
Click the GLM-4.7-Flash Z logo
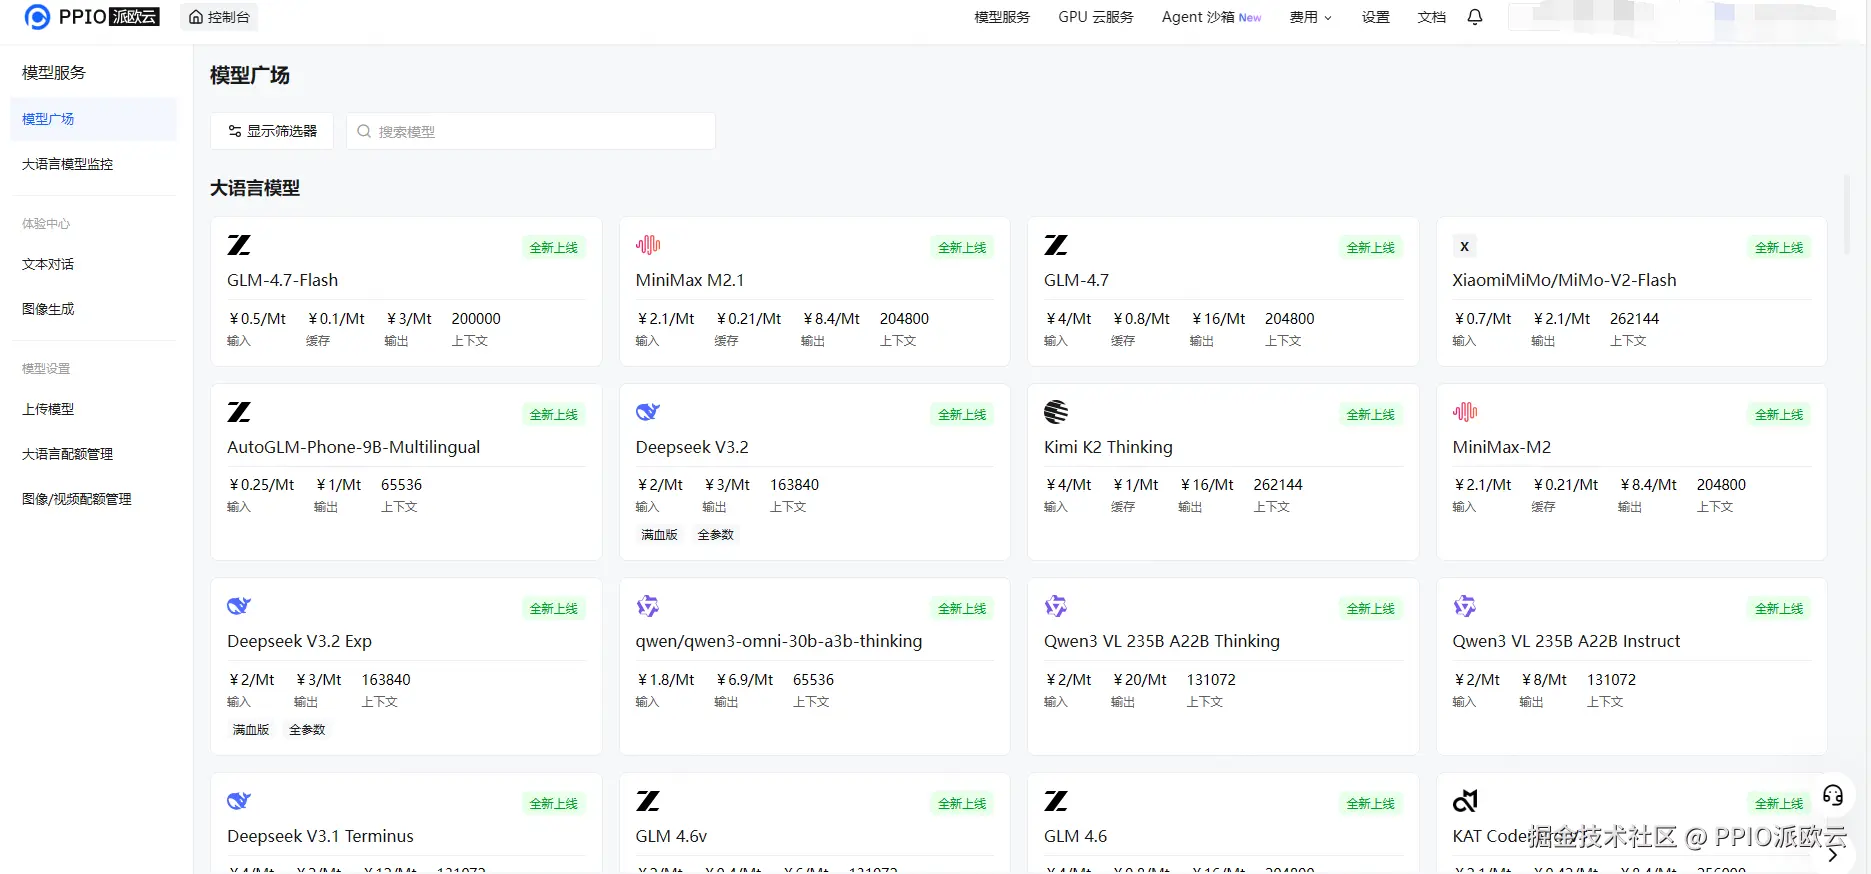pos(239,245)
